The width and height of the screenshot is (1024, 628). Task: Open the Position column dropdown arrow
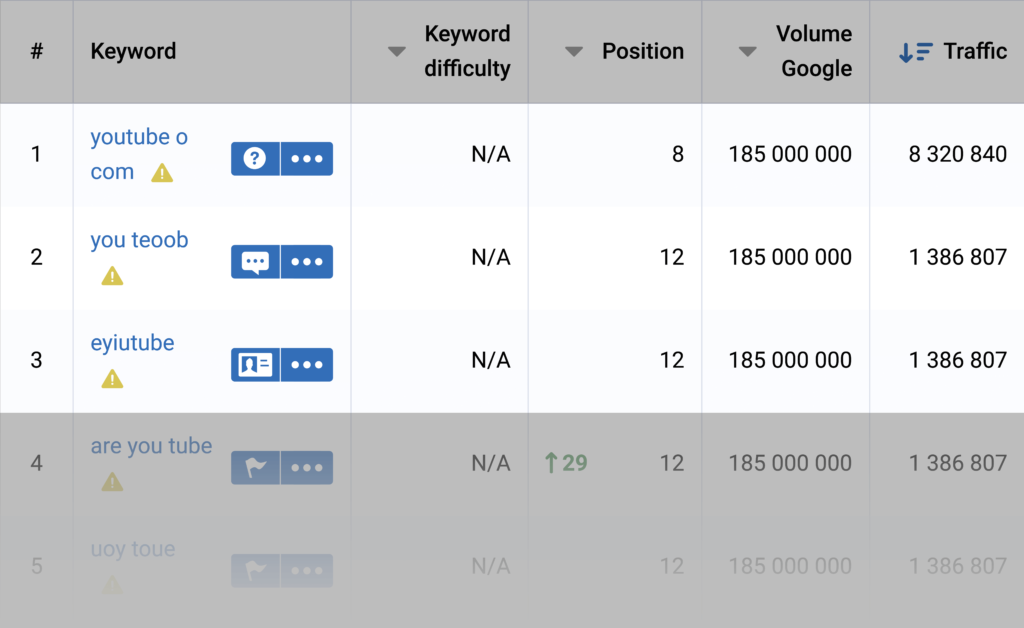tap(573, 52)
